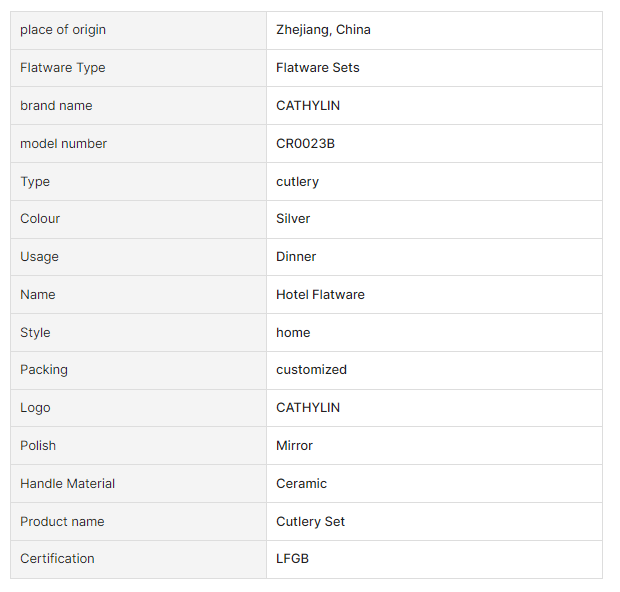Click the 'Colour' row label

tap(40, 219)
